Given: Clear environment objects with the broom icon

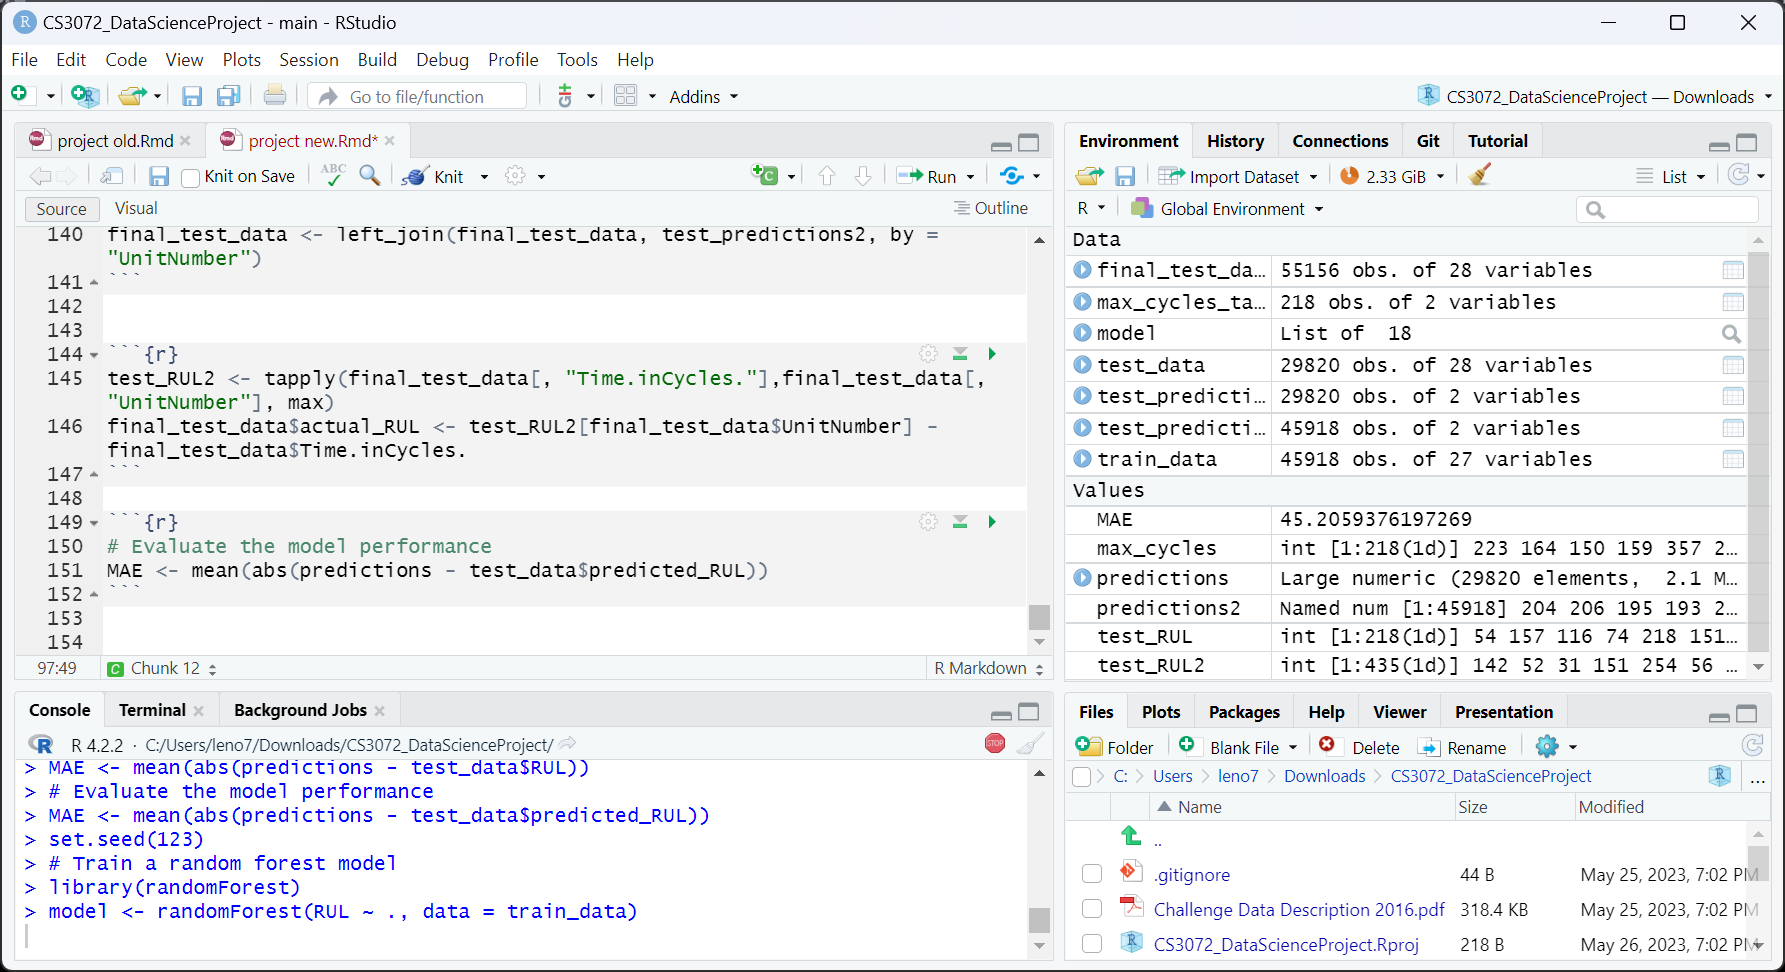Looking at the screenshot, I should (1480, 175).
